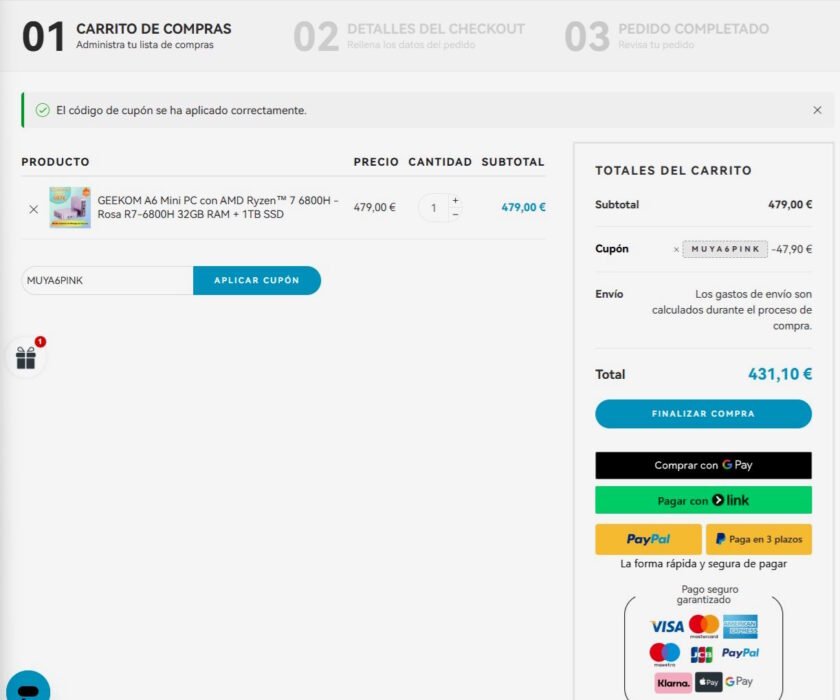Click the Visa card logo
Viewport: 840px width, 700px height.
pyautogui.click(x=667, y=626)
